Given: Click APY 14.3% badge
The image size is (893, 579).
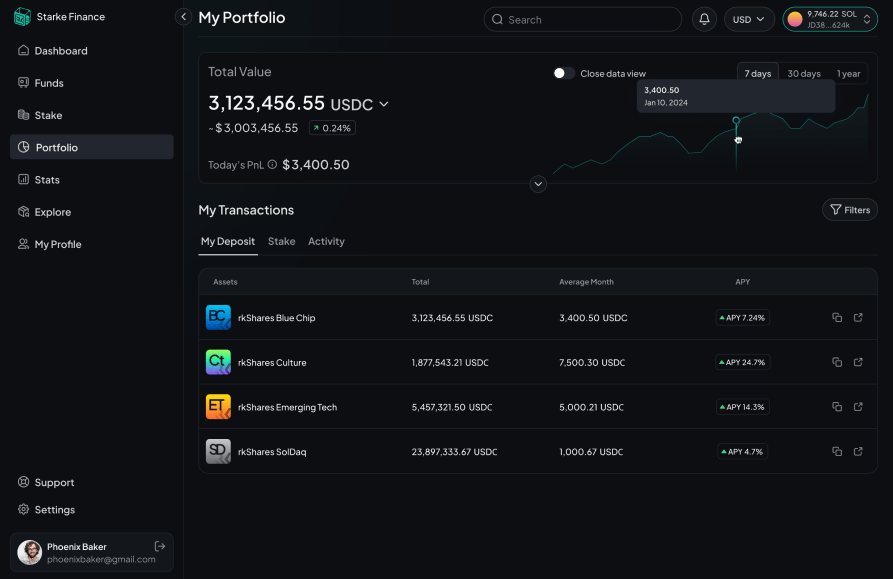Looking at the screenshot, I should click(x=743, y=406).
